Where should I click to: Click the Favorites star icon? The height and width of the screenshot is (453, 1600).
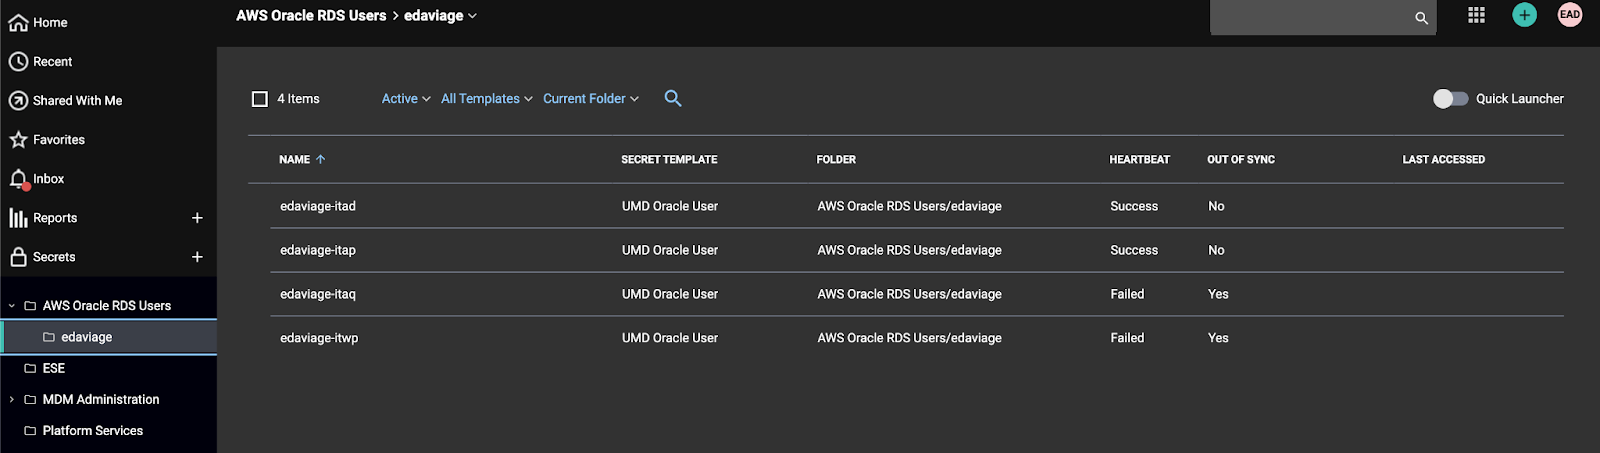click(x=18, y=140)
